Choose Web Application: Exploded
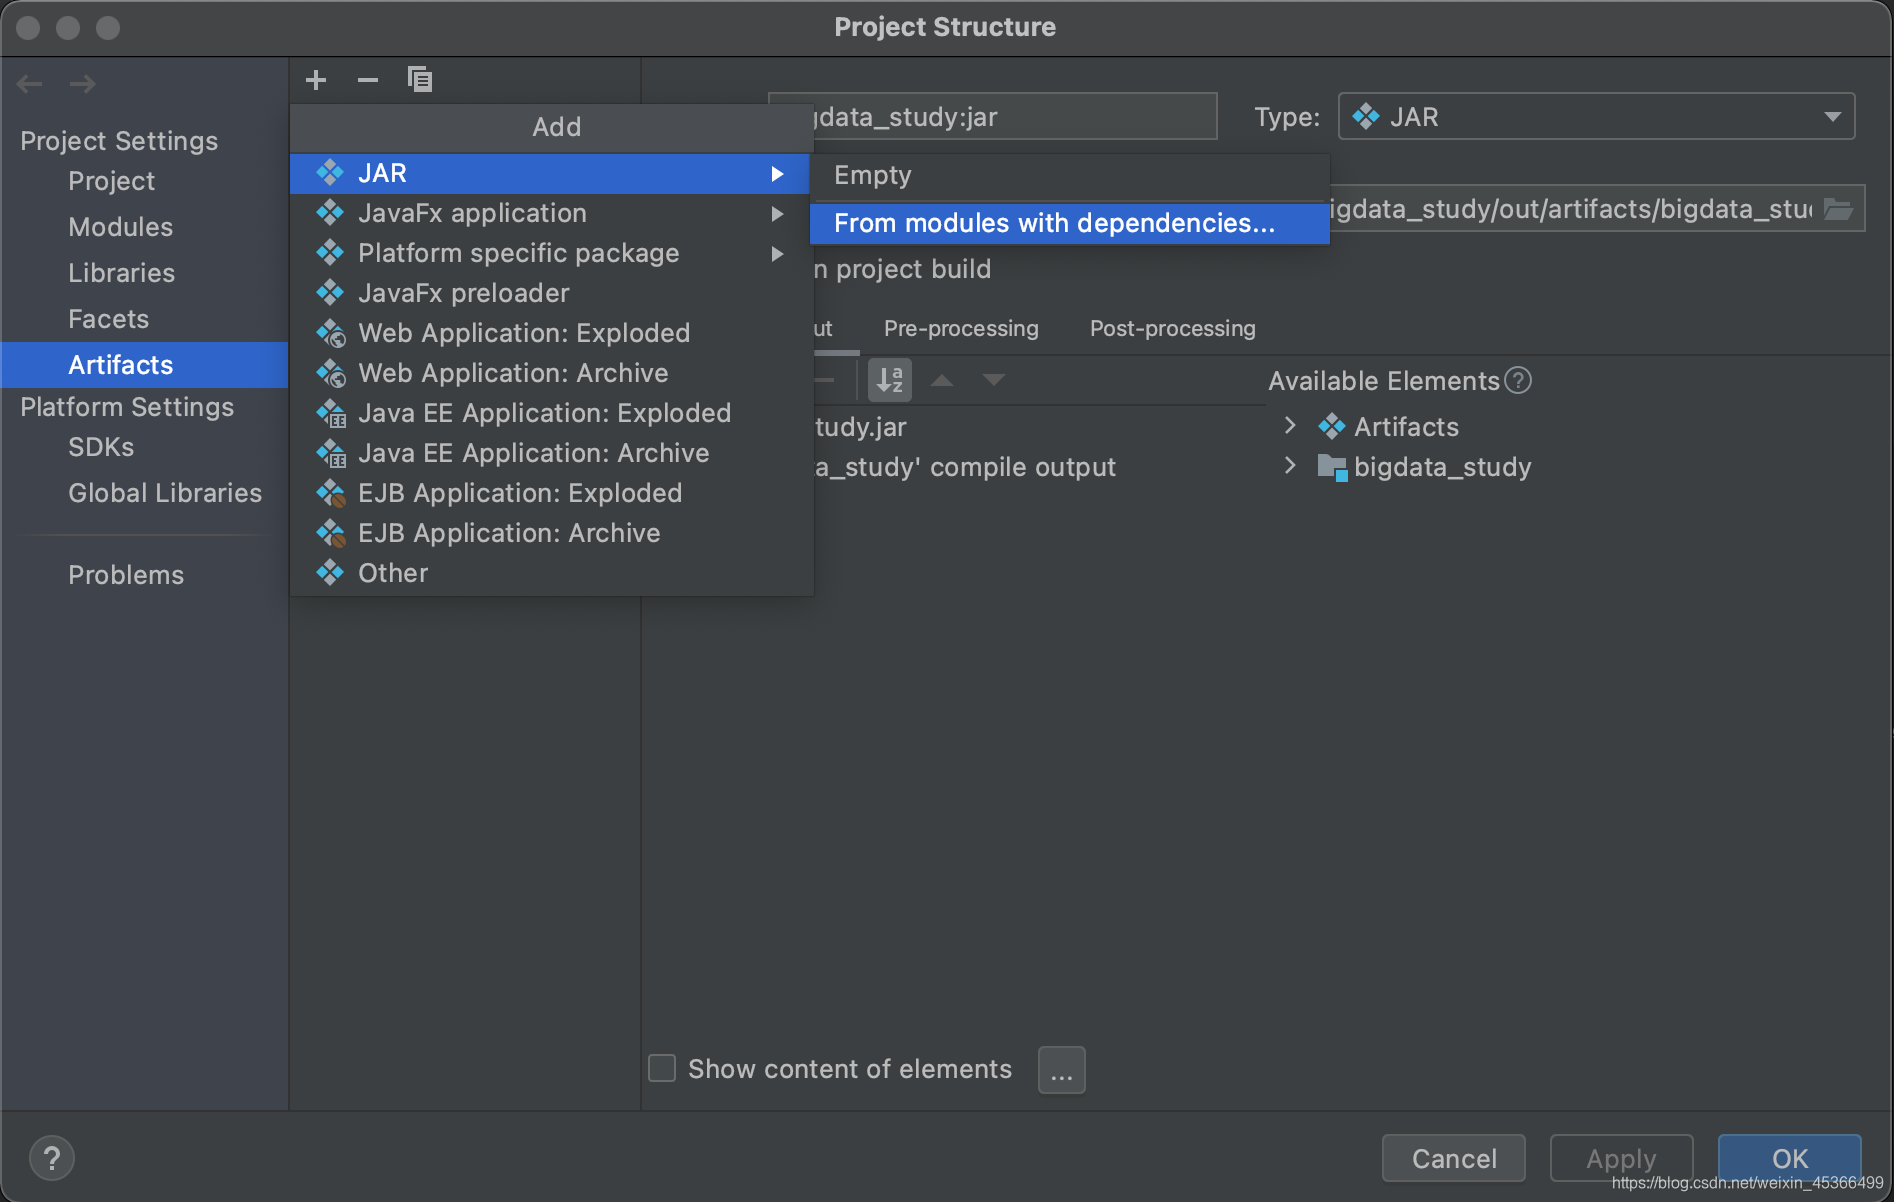The height and width of the screenshot is (1202, 1894). [x=550, y=334]
